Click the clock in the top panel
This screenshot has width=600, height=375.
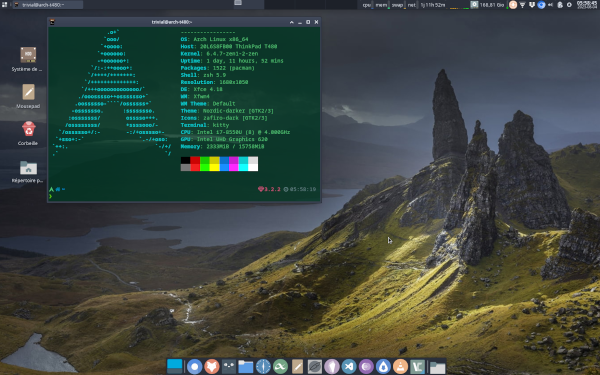coord(587,5)
